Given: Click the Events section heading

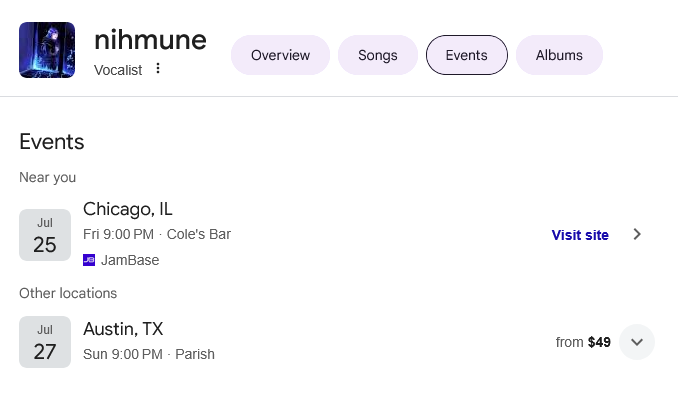Looking at the screenshot, I should tap(51, 142).
